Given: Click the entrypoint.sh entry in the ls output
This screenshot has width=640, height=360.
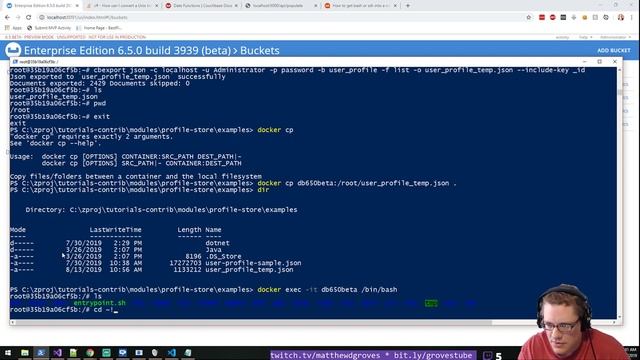Looking at the screenshot, I should pos(100,303).
